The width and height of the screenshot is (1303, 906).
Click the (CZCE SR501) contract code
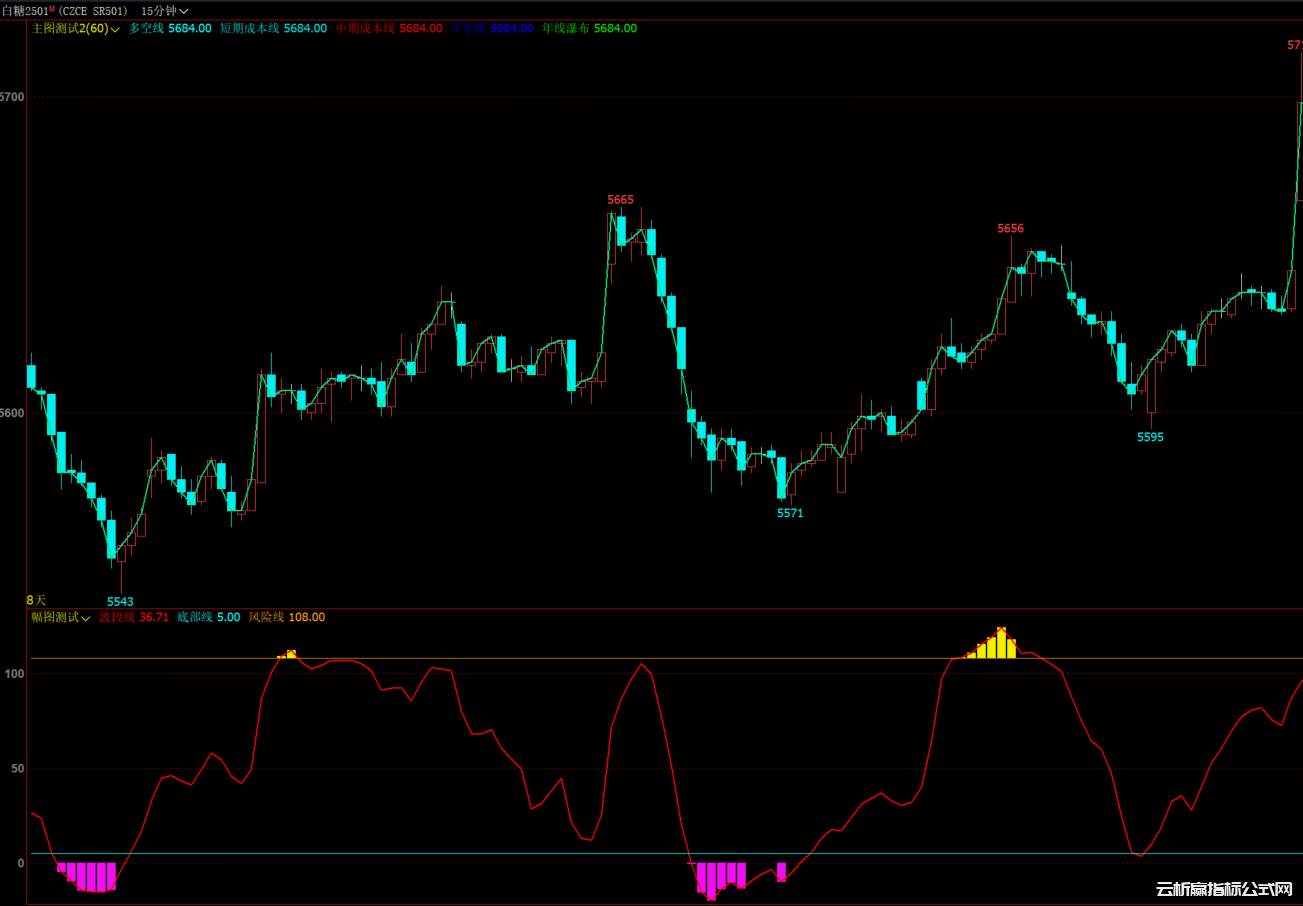93,10
